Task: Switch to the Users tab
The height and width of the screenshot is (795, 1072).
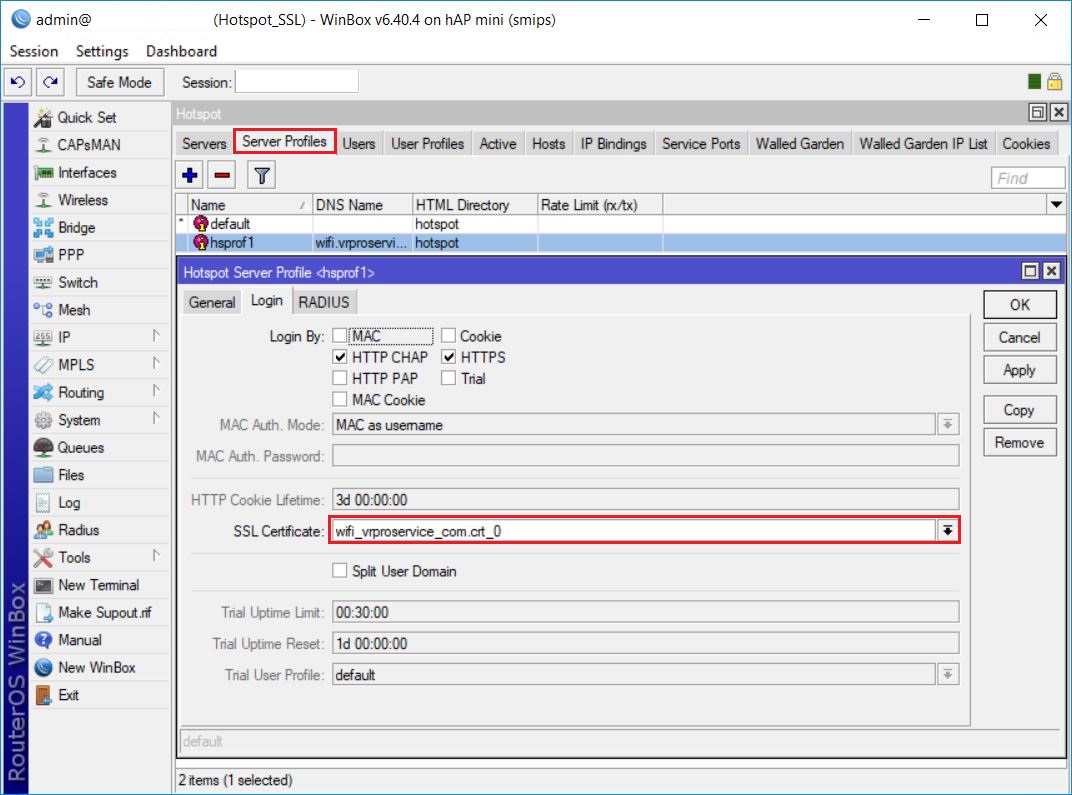Action: [359, 144]
